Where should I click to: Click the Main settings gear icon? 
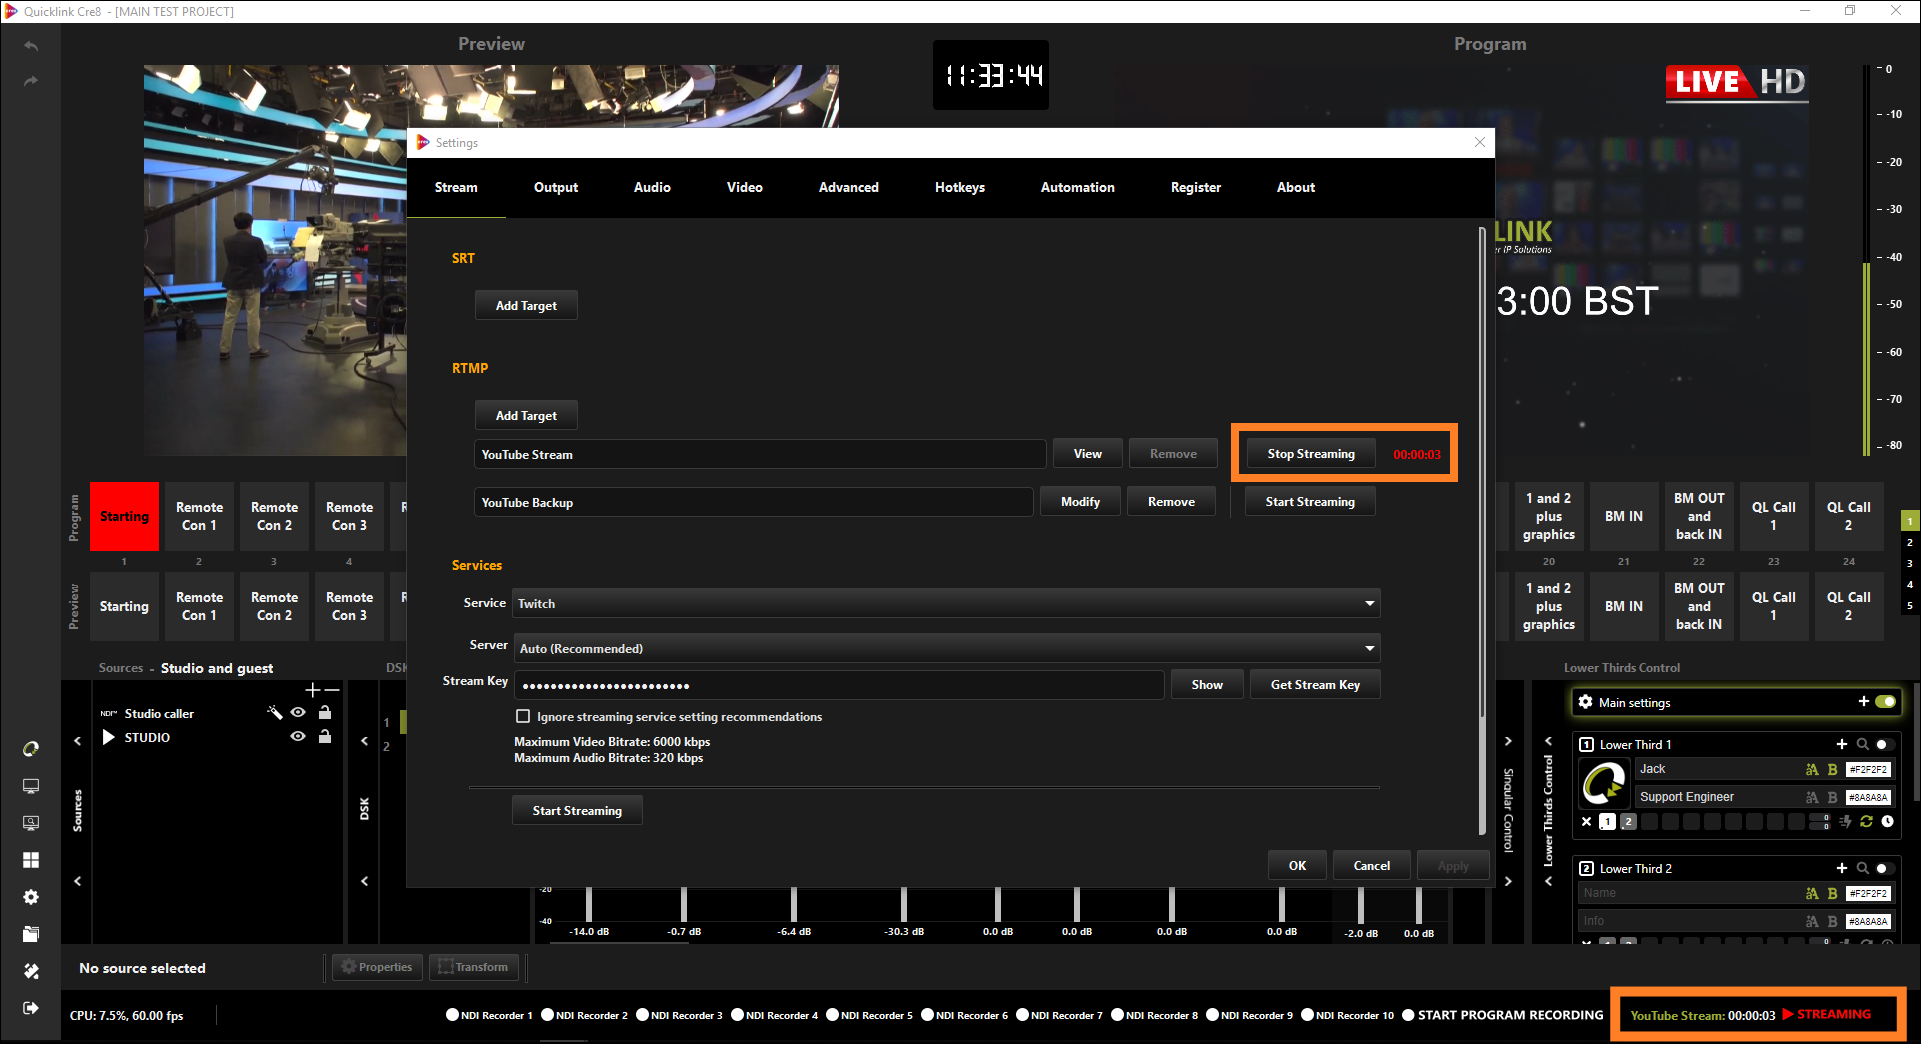click(1585, 702)
